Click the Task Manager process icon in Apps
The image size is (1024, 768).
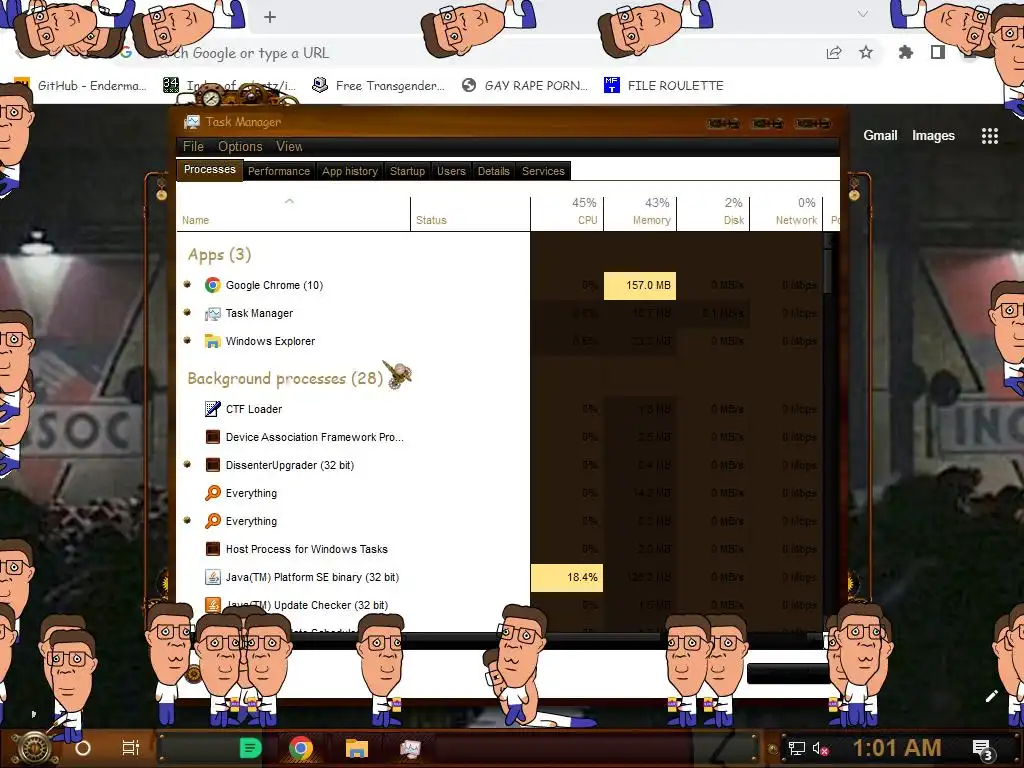coord(212,313)
